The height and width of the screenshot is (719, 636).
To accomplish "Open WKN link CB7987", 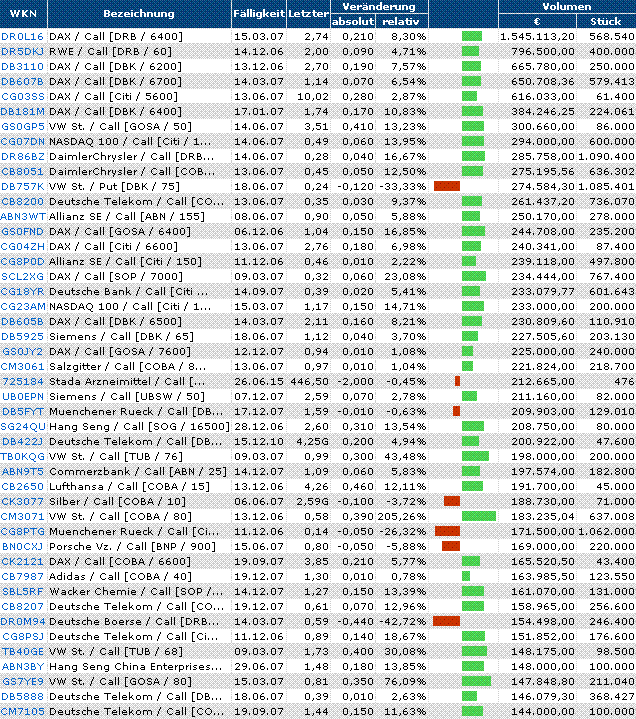I will [22, 576].
